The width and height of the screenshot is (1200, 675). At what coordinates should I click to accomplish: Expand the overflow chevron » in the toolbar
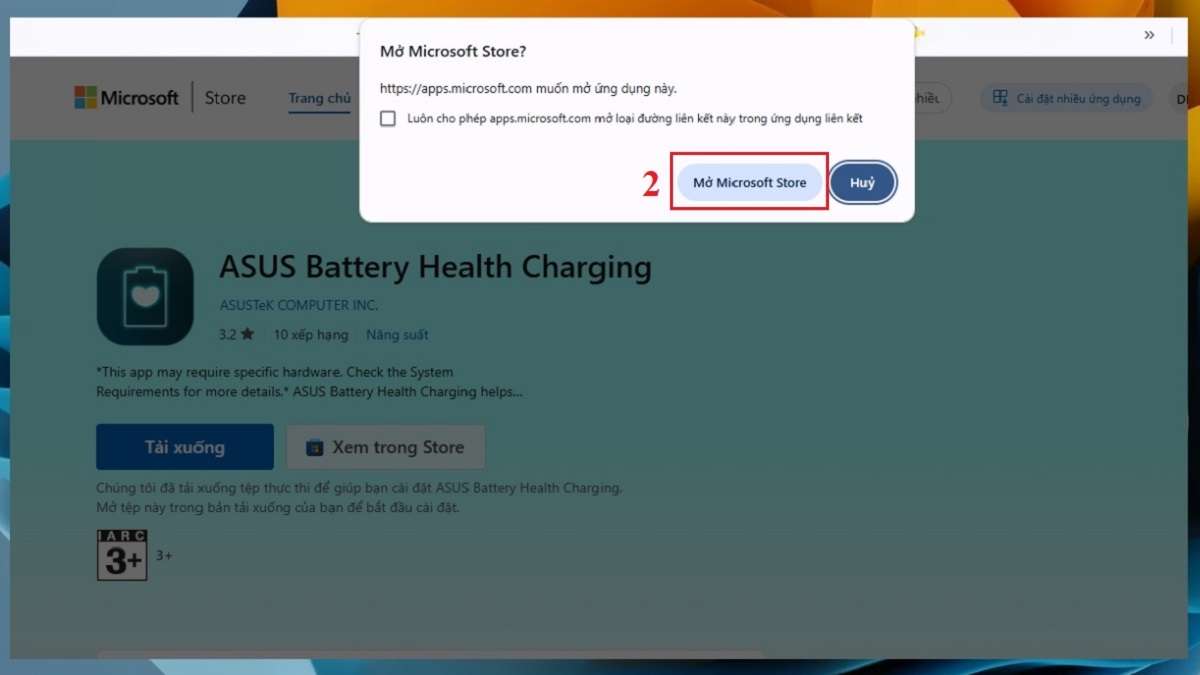pos(1147,33)
